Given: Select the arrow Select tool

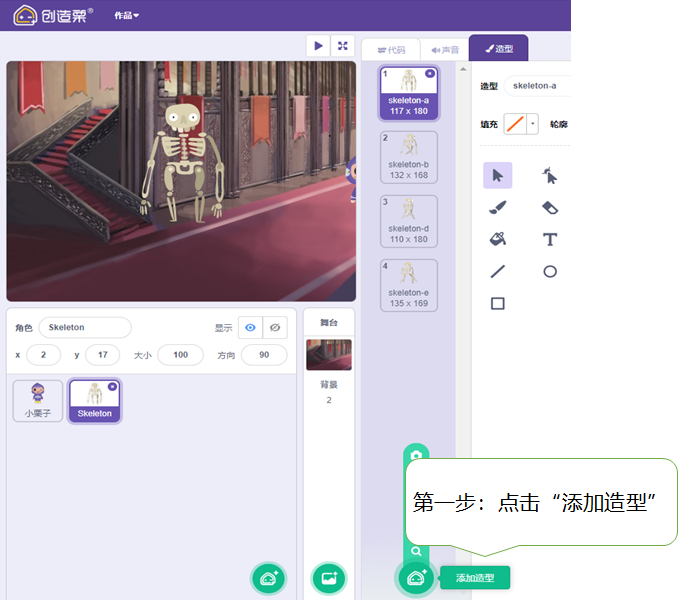Looking at the screenshot, I should [498, 175].
